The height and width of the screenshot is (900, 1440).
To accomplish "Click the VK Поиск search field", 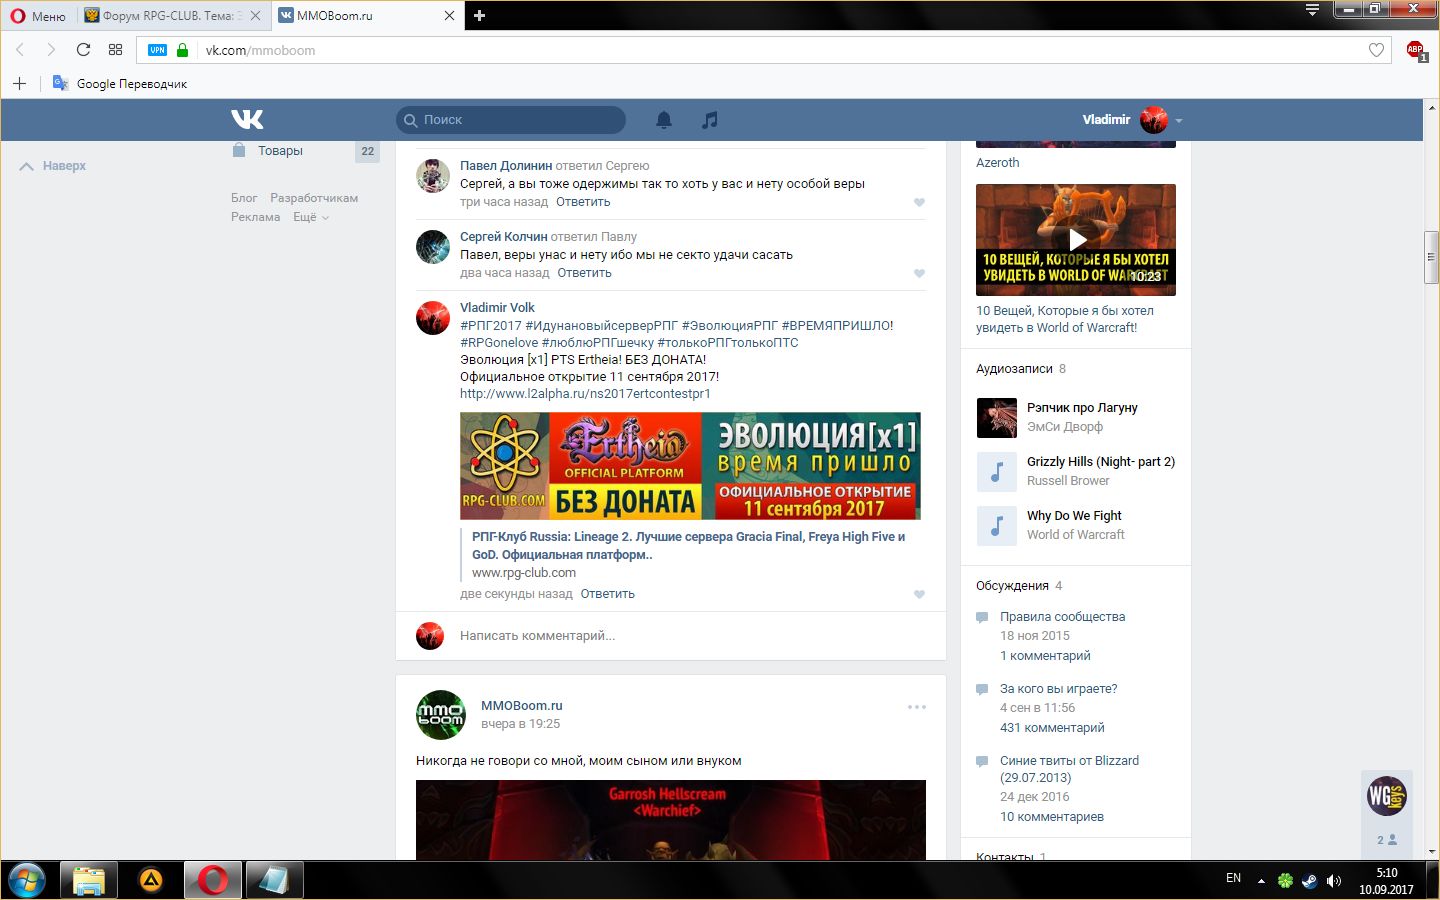I will point(511,119).
